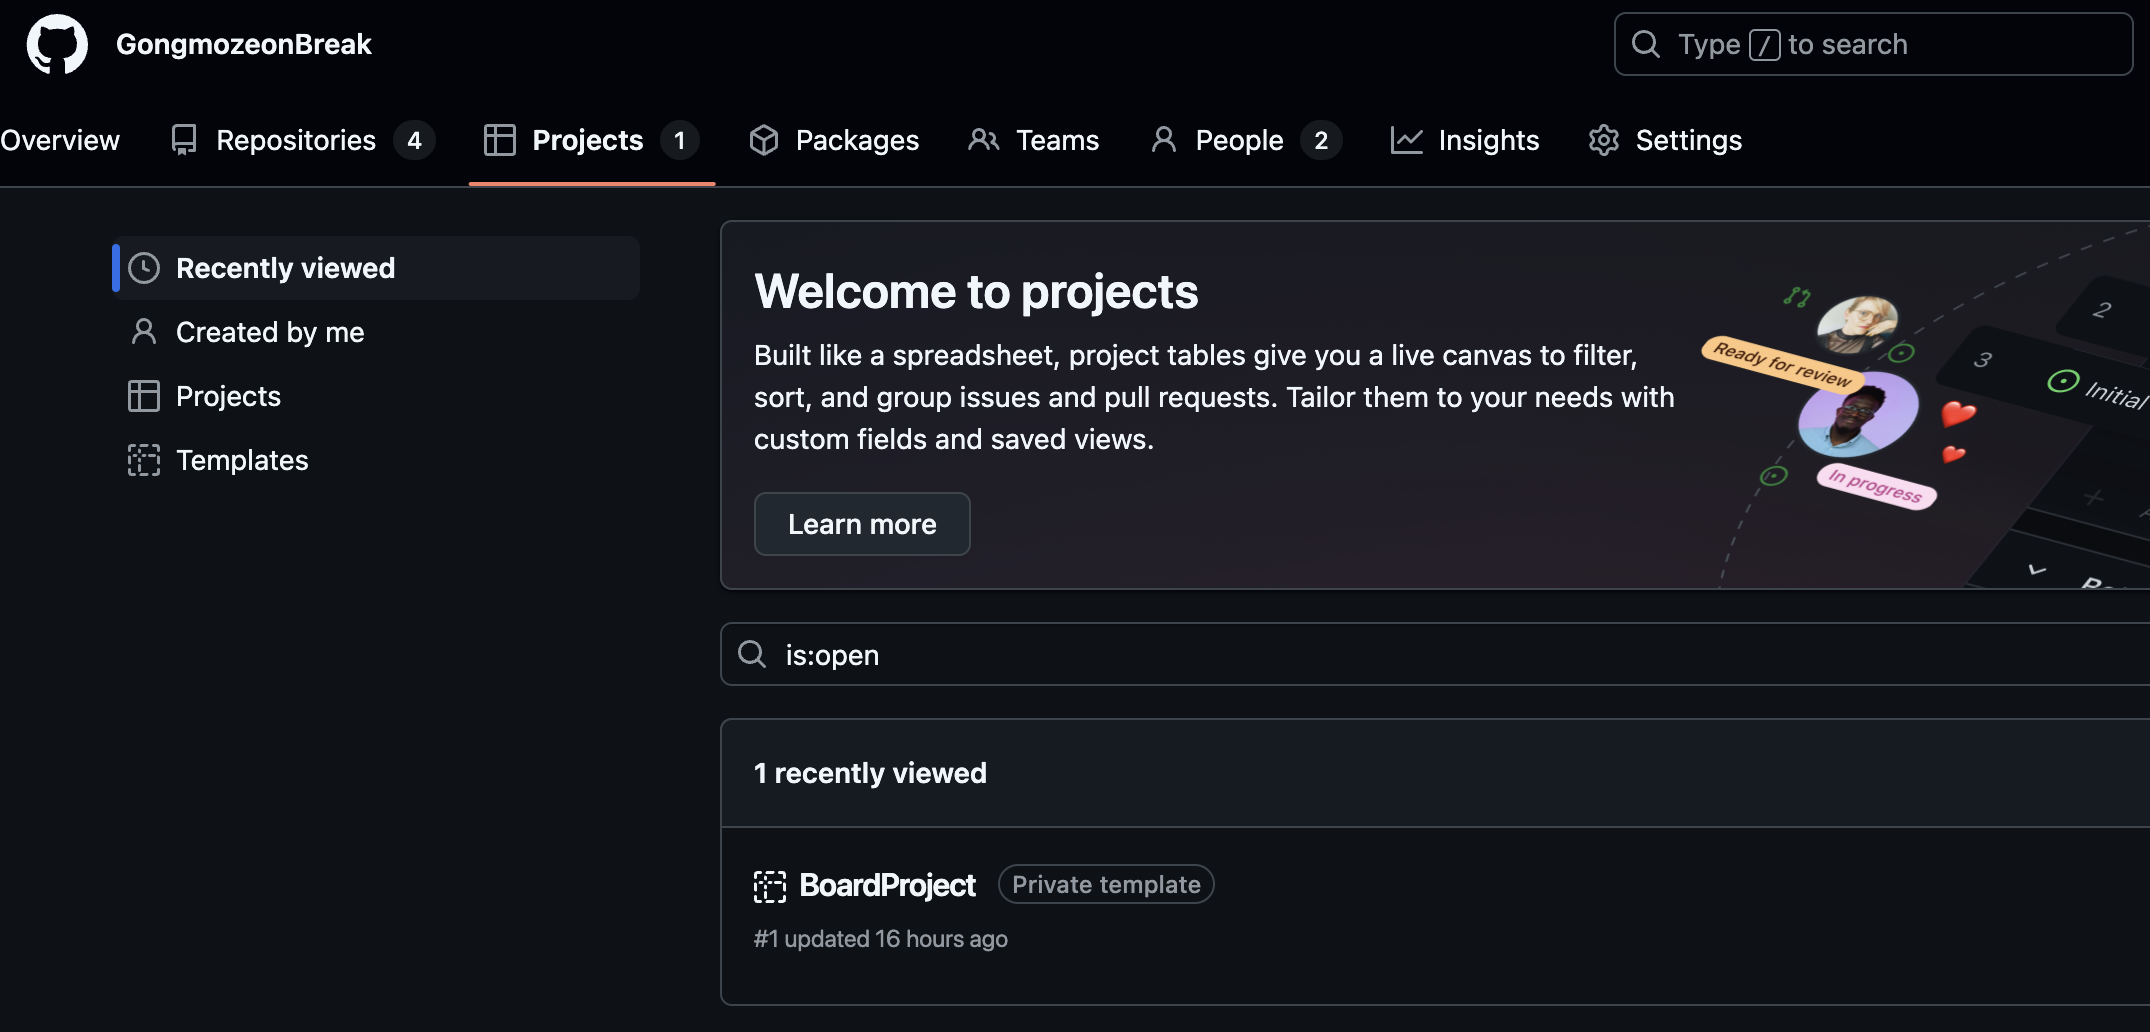Screen dimensions: 2150x1032
Task: Click the GitHub Octocat logo
Action: click(x=57, y=44)
